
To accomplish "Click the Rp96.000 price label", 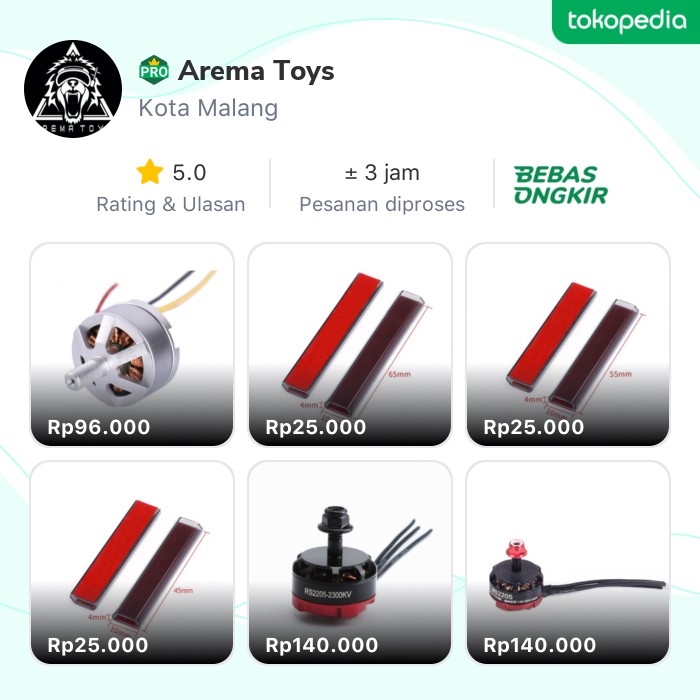I will pos(99,427).
